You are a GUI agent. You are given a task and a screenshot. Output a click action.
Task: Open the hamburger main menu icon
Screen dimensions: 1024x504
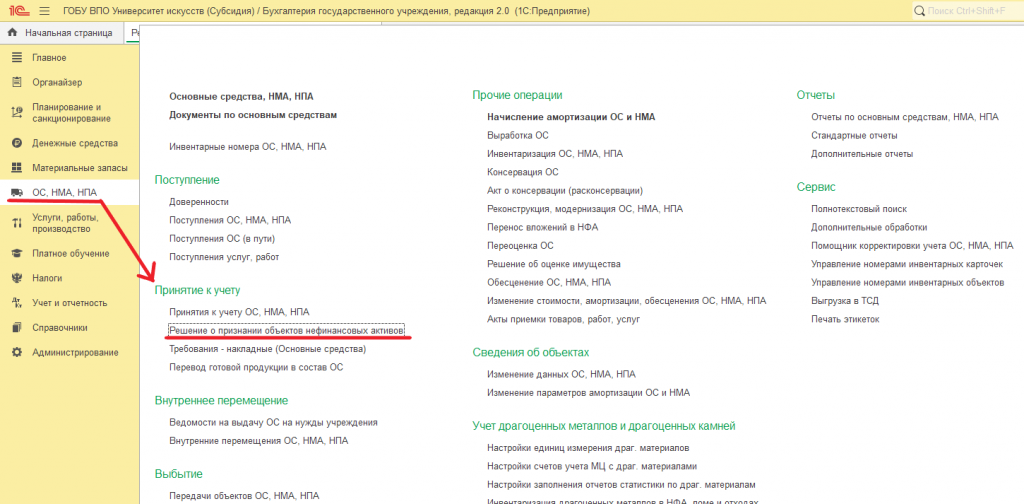(44, 11)
